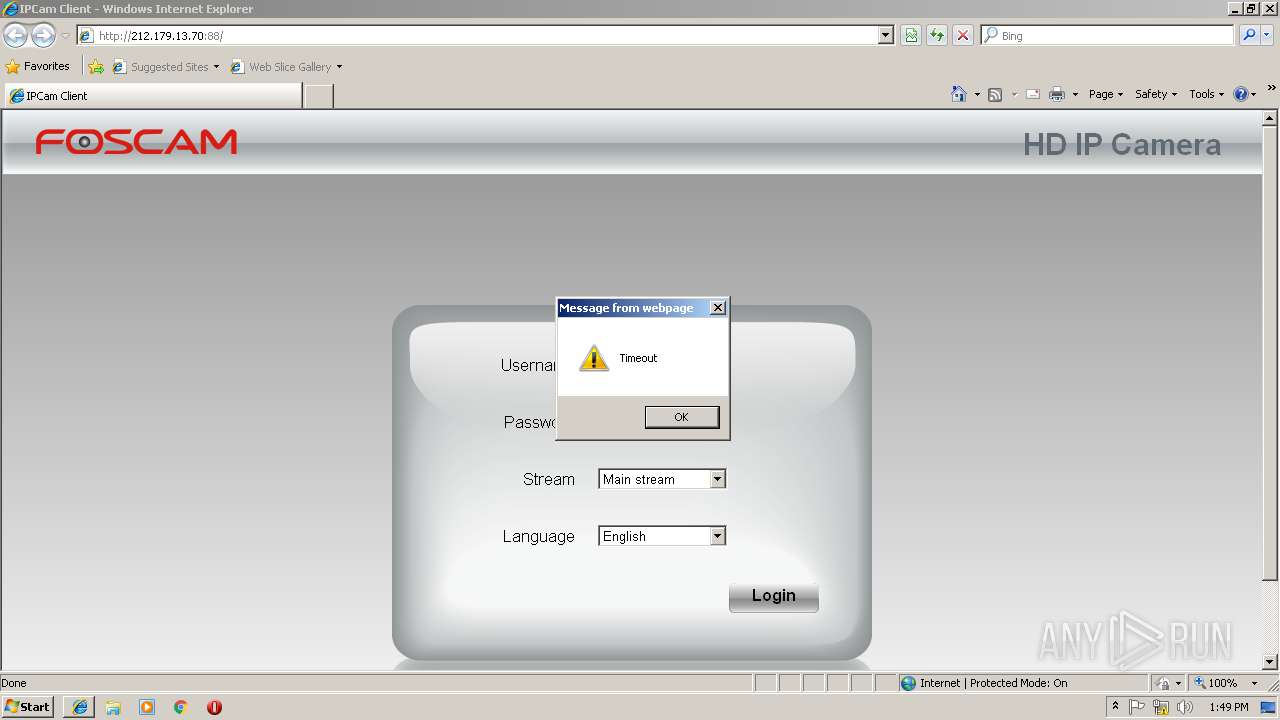Show hidden system tray icons
Viewport: 1280px width, 720px height.
[x=1115, y=707]
